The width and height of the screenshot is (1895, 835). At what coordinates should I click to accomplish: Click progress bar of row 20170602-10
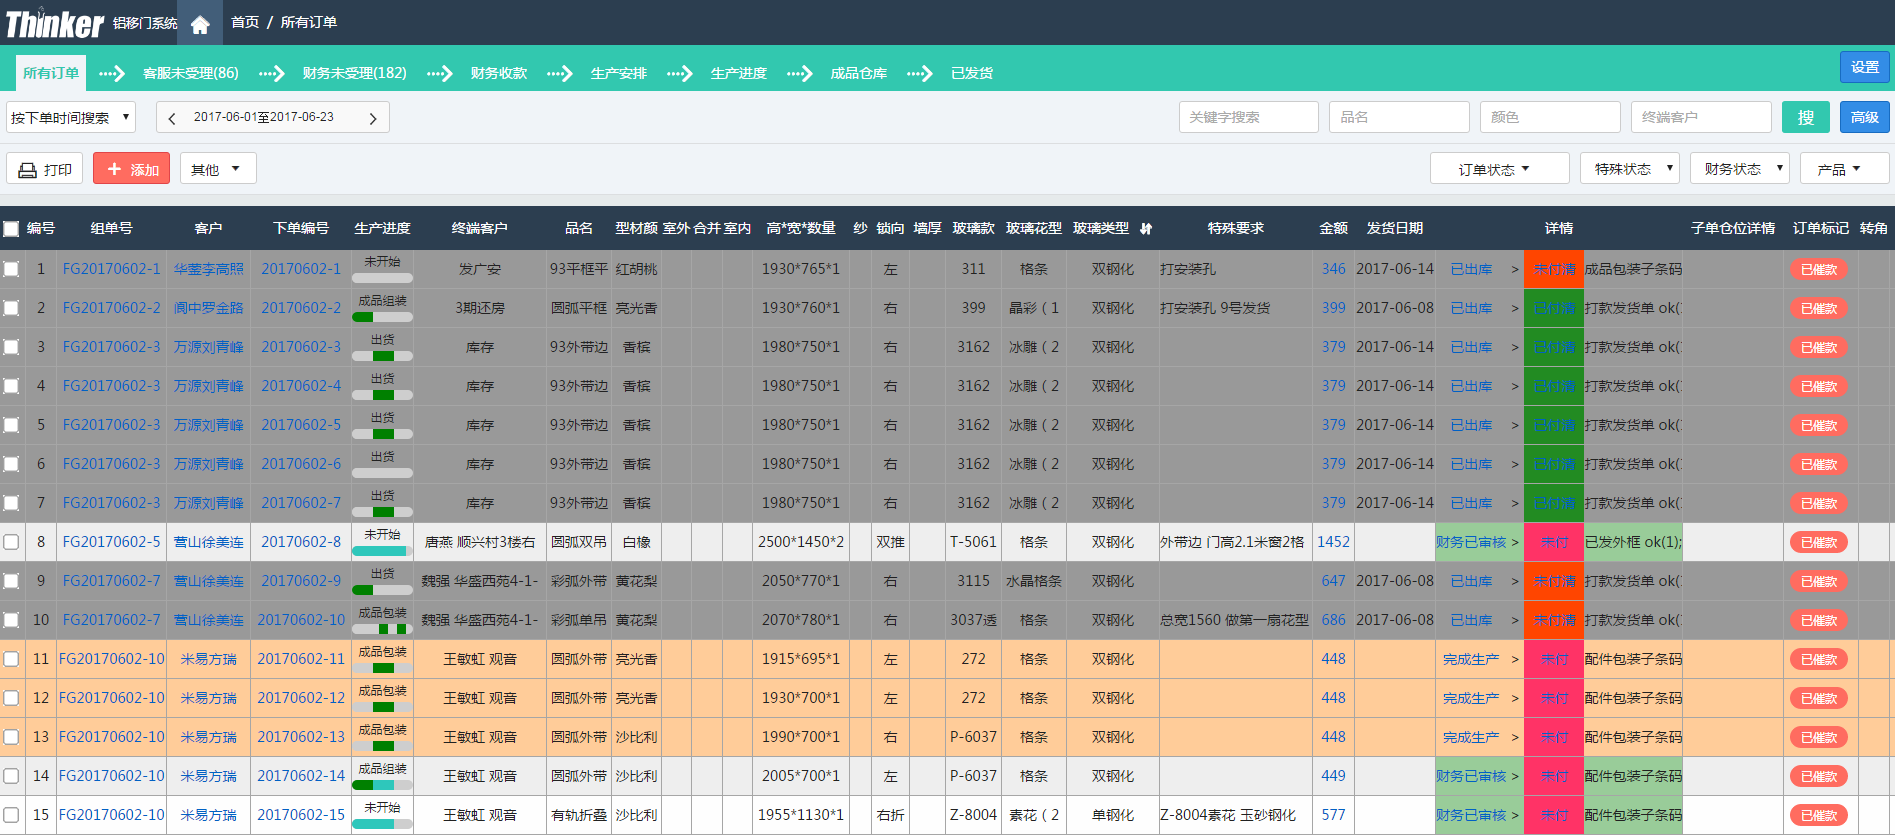[382, 629]
